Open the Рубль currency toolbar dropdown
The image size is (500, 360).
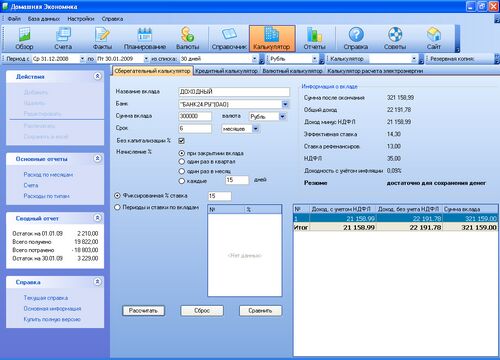tap(314, 59)
